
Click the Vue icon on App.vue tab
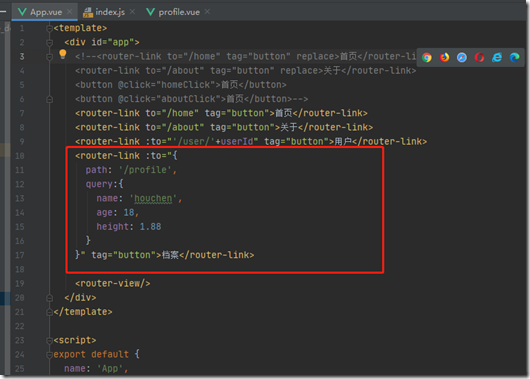(x=22, y=12)
